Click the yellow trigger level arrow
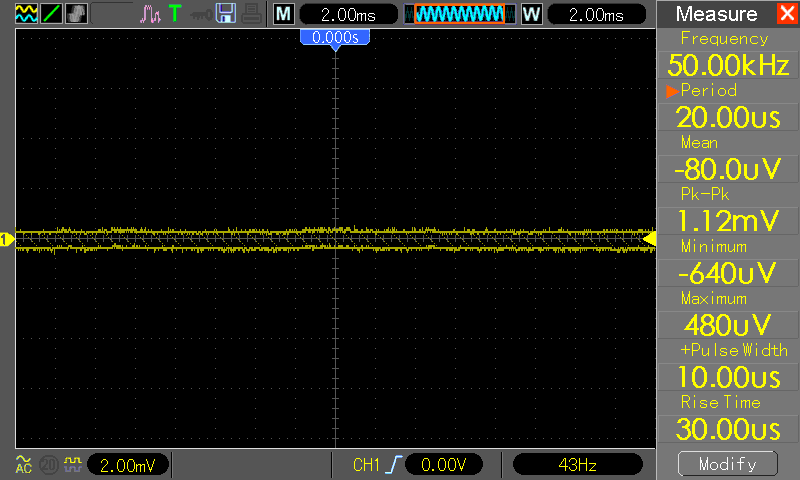800x480 pixels. [x=649, y=239]
